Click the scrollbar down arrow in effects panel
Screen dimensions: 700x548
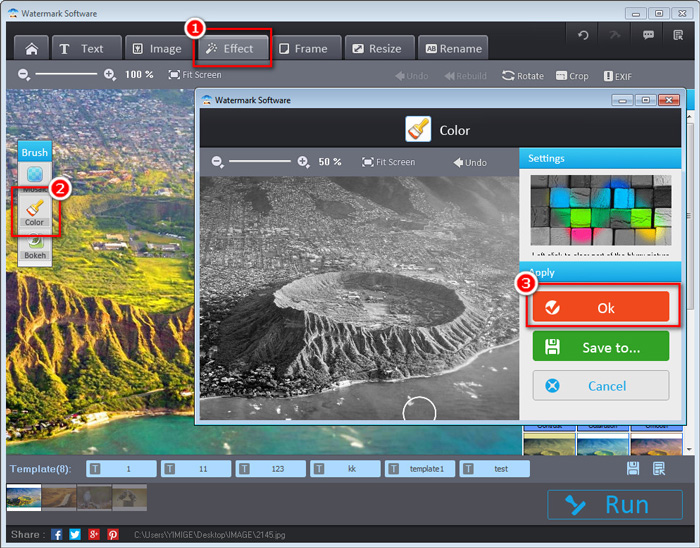[x=689, y=449]
